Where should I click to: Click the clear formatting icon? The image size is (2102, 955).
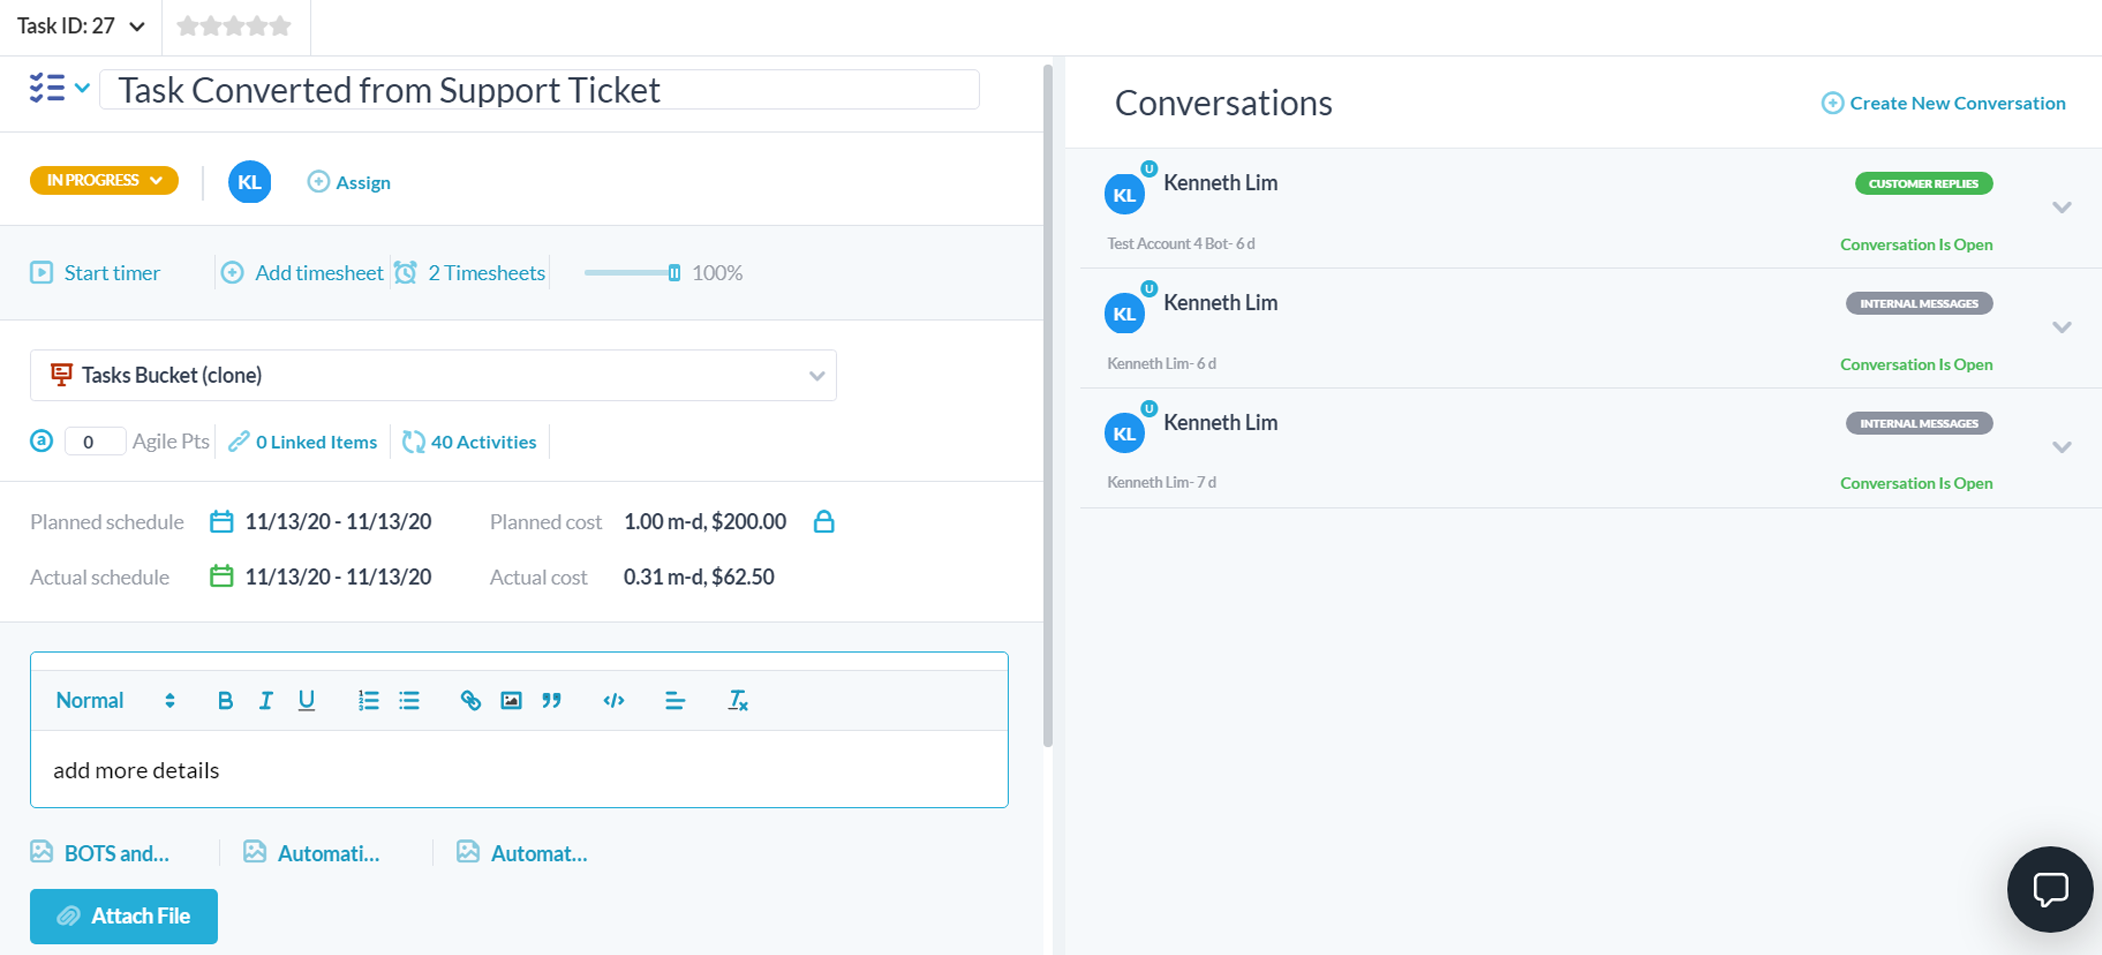[x=737, y=700]
